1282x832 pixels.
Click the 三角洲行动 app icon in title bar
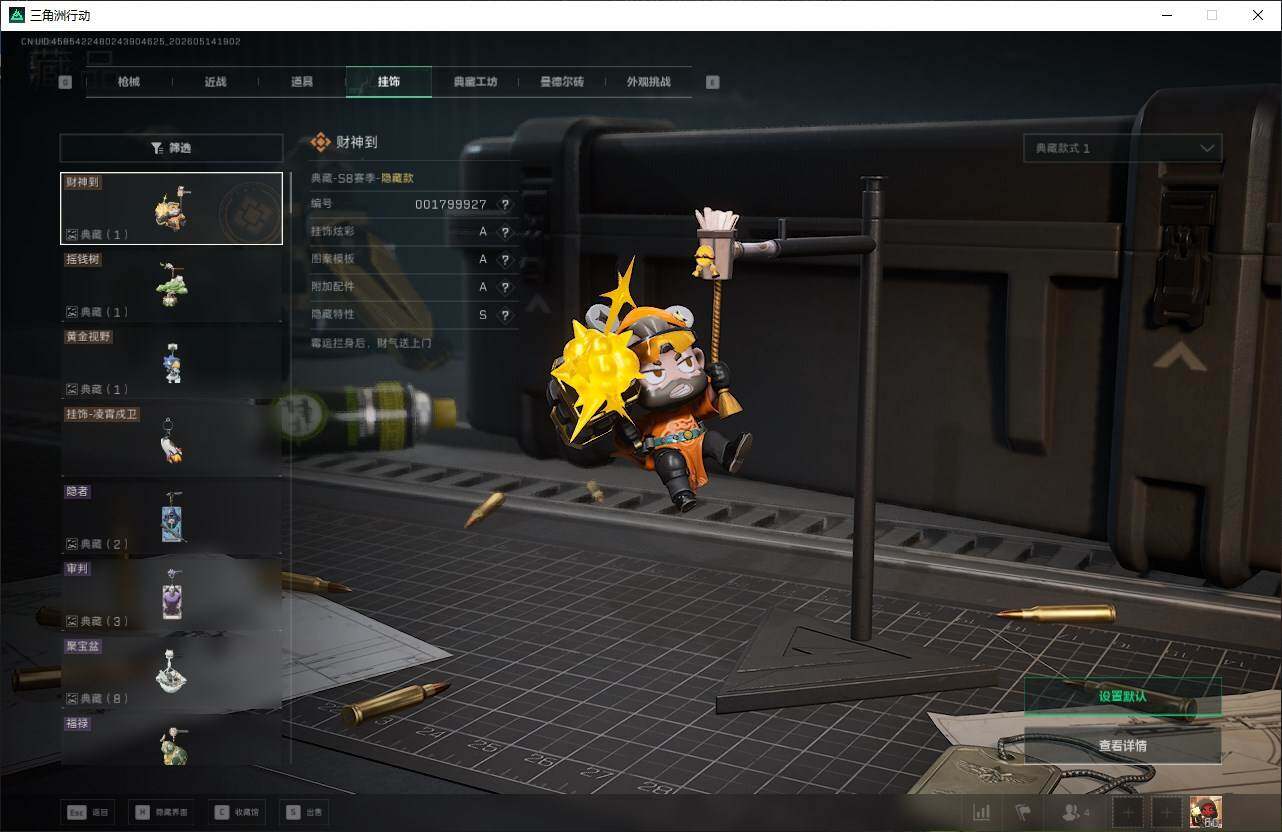click(16, 15)
